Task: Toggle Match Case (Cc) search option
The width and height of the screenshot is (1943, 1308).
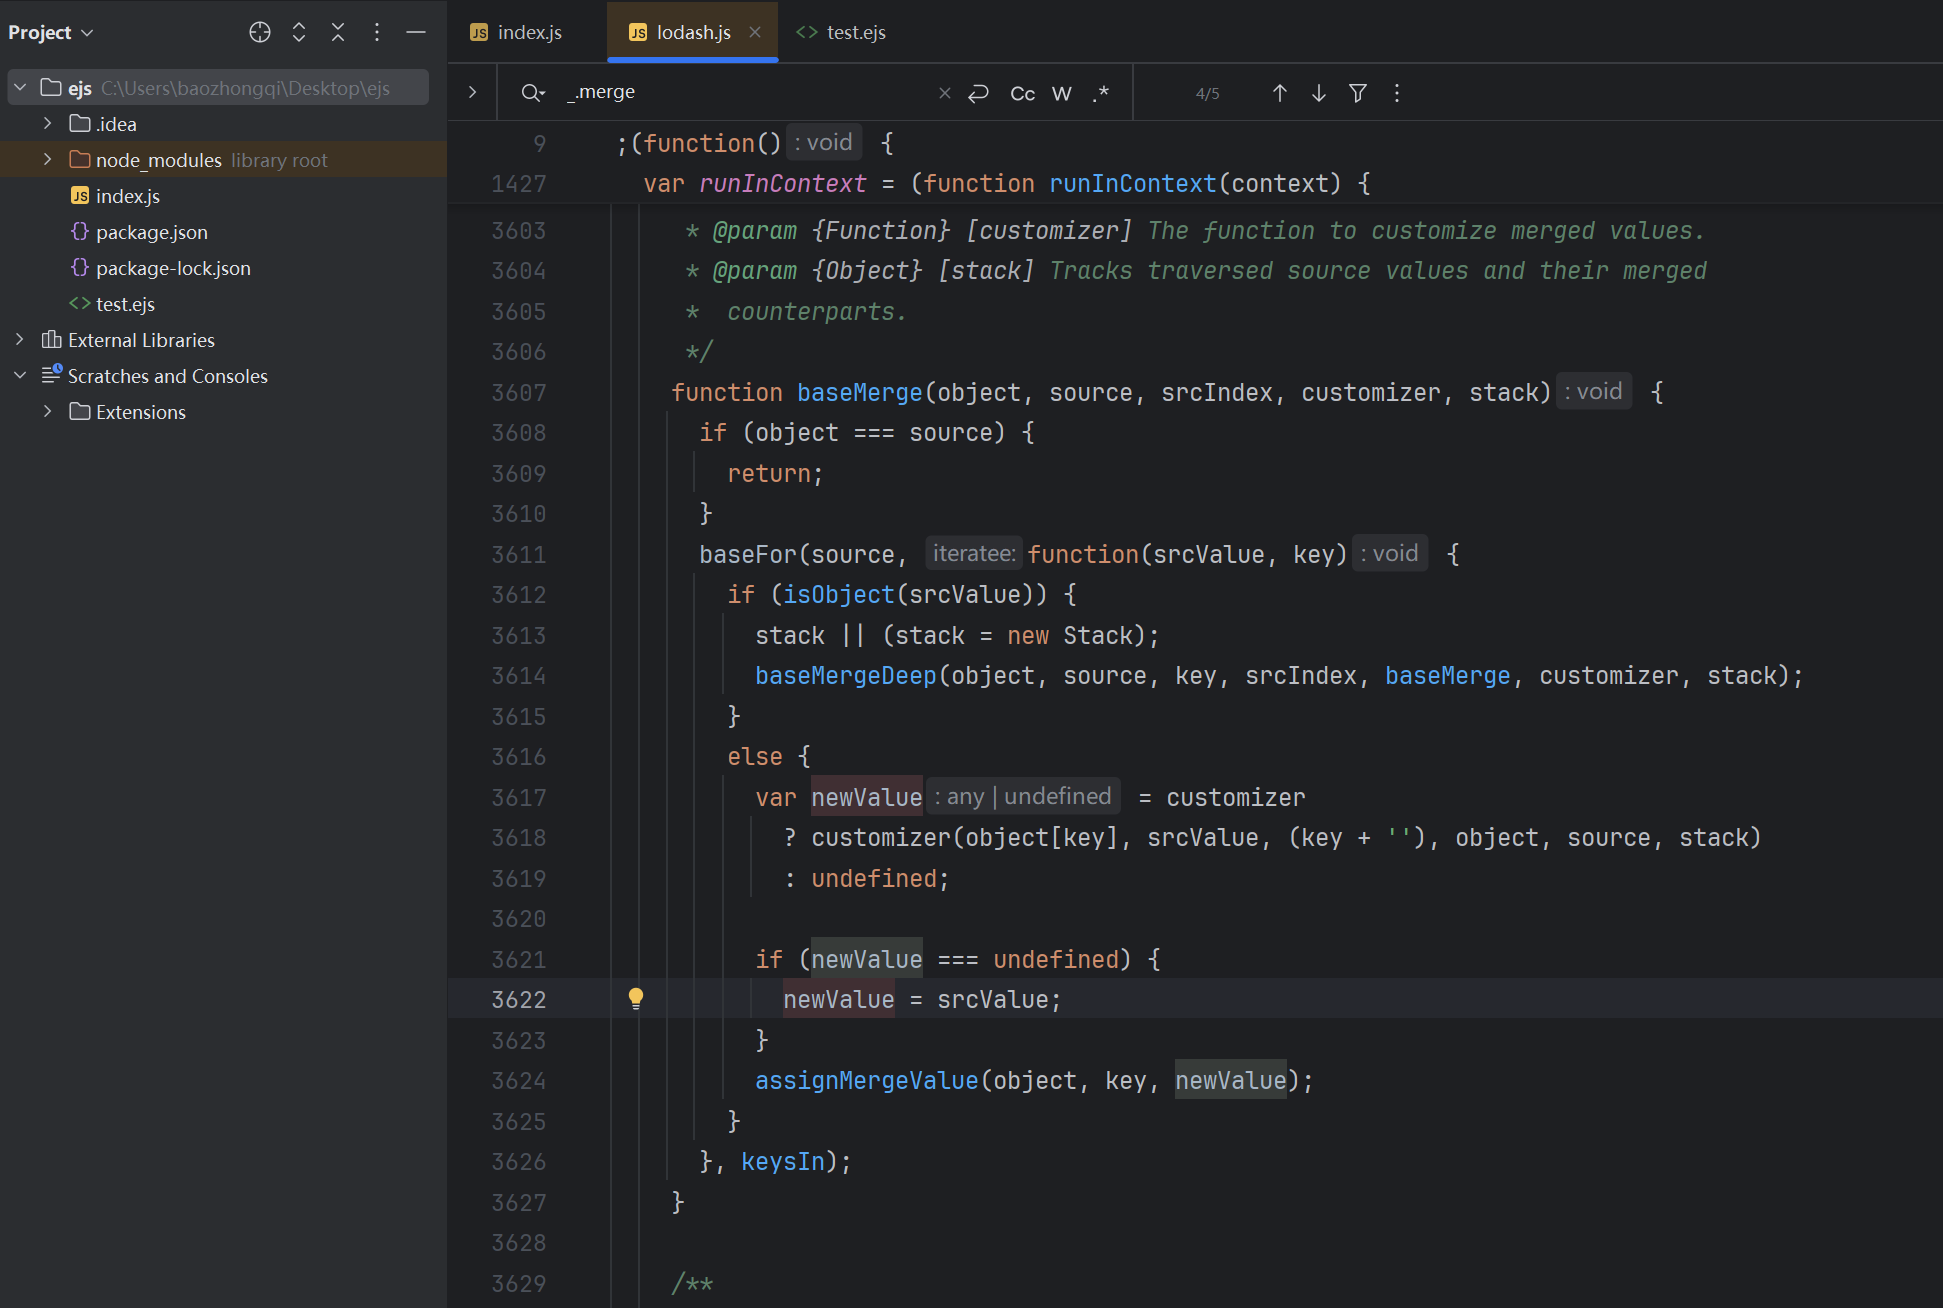Action: [1022, 93]
